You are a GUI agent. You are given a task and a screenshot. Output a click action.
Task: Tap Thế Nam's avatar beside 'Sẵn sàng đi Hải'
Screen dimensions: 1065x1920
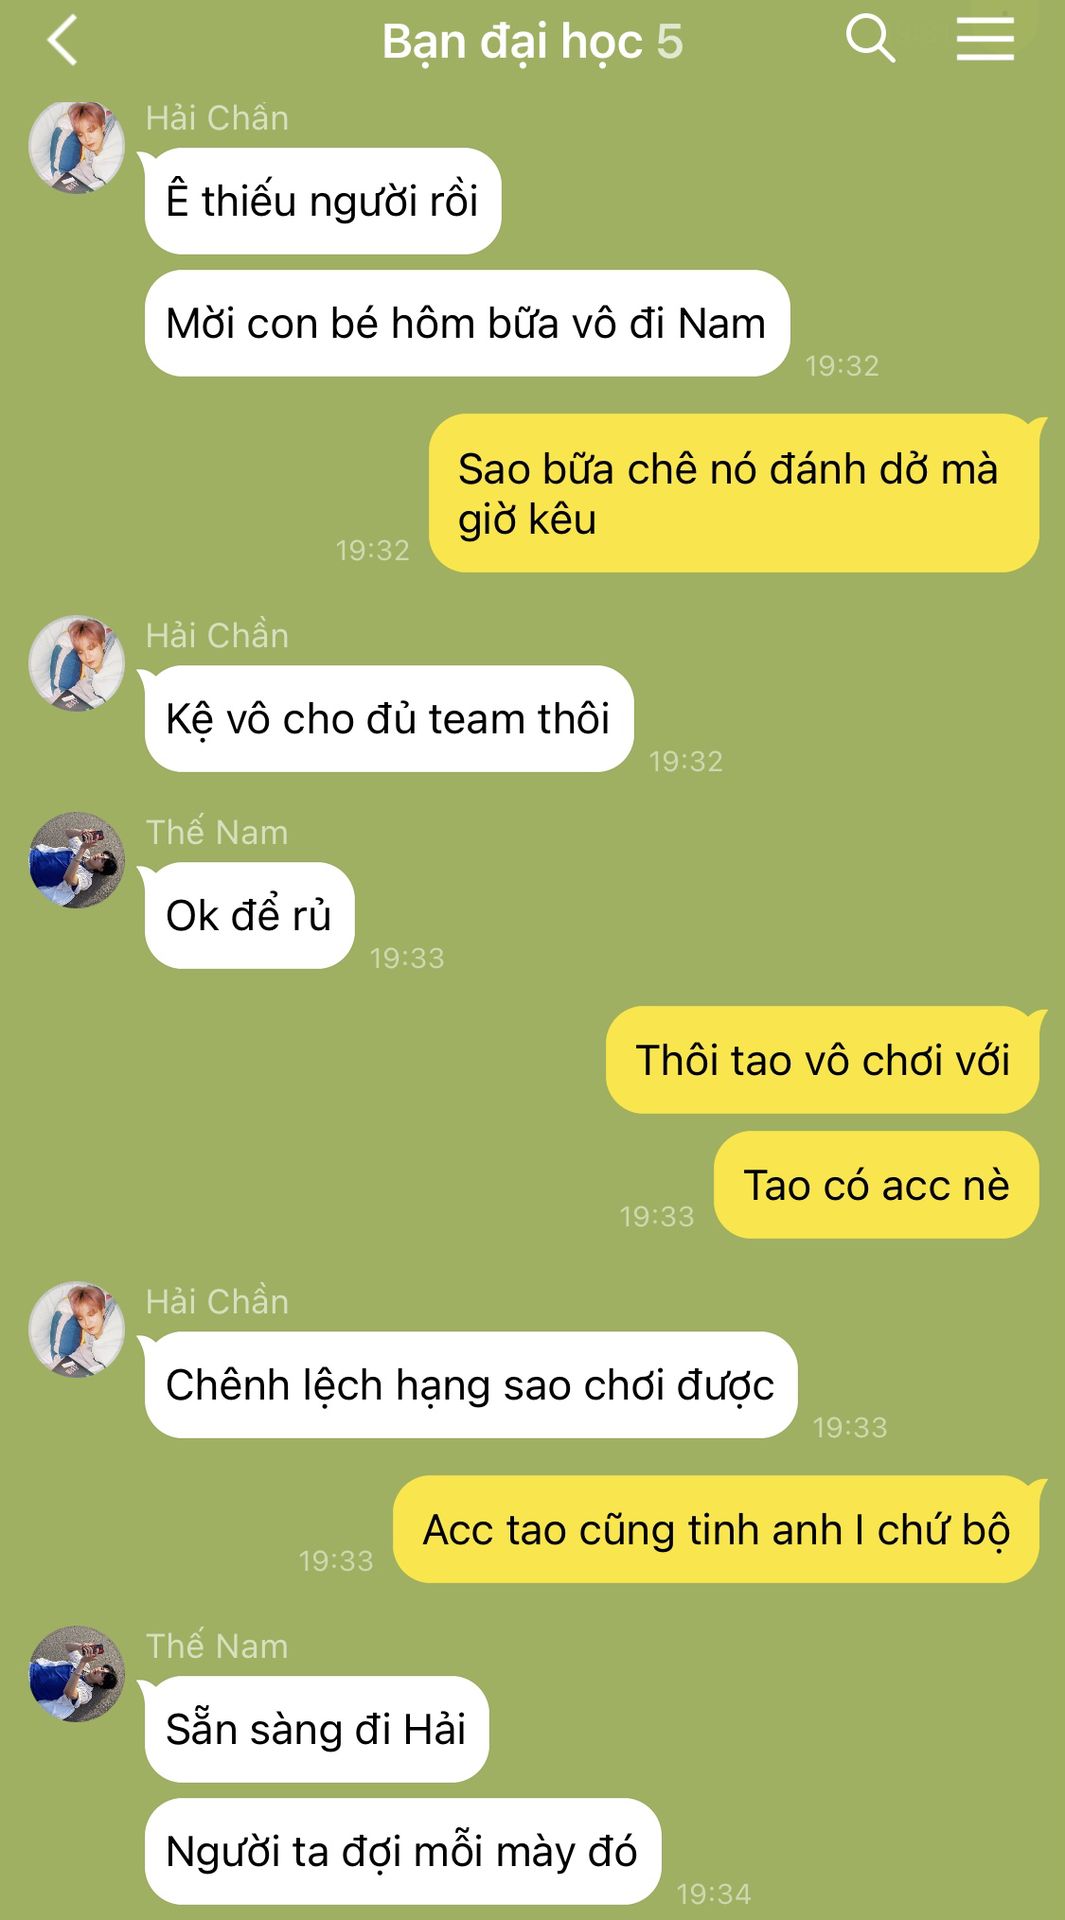pyautogui.click(x=77, y=1674)
